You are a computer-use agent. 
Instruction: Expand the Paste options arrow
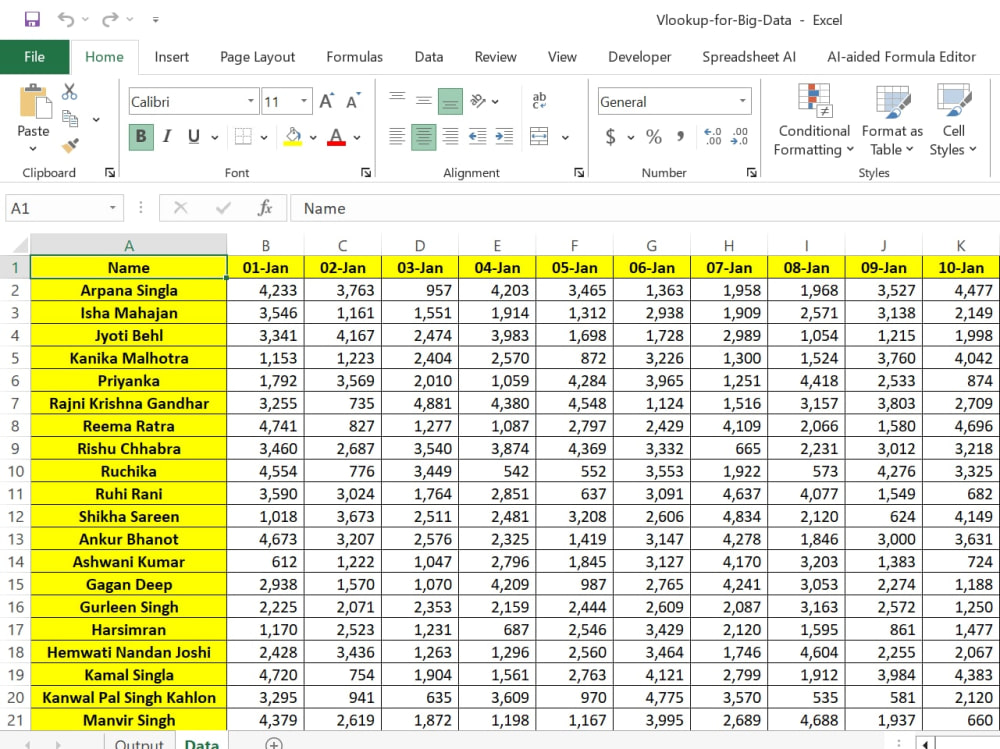click(x=33, y=149)
